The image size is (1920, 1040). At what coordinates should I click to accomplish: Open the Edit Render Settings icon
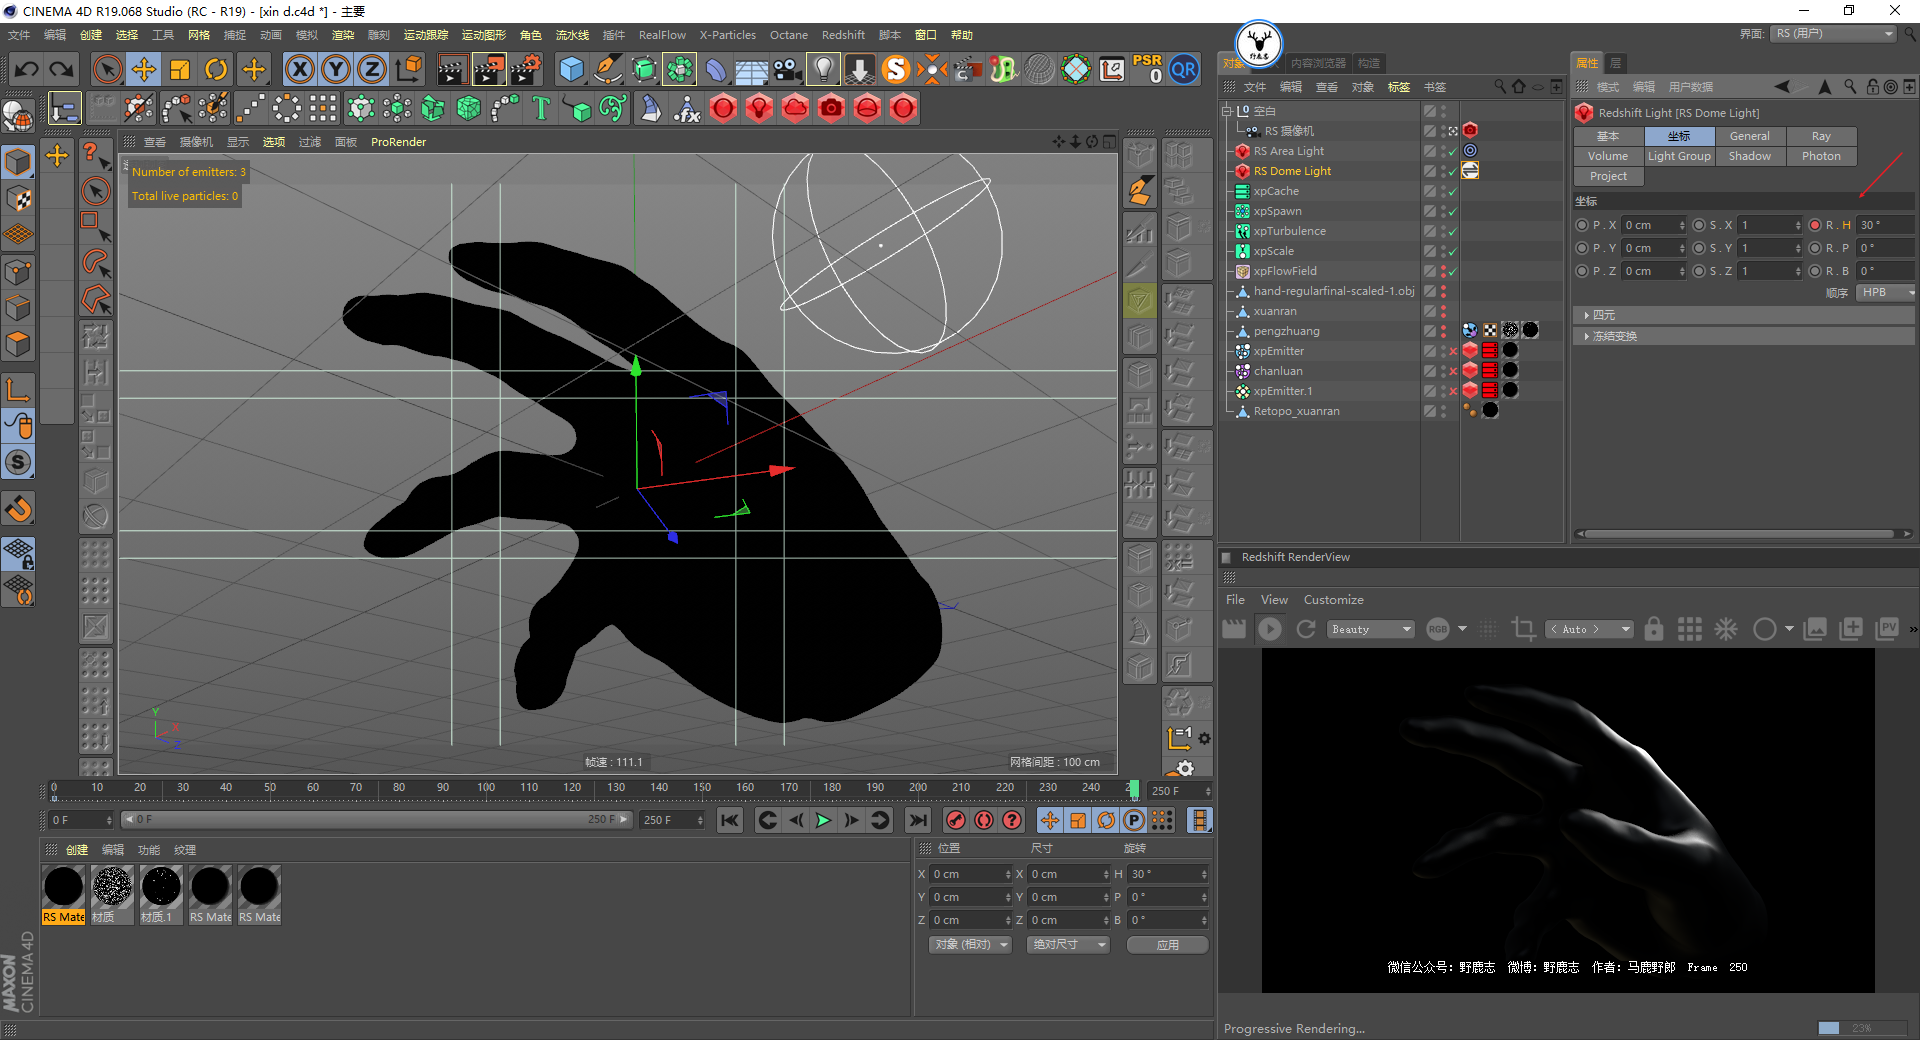tap(526, 69)
